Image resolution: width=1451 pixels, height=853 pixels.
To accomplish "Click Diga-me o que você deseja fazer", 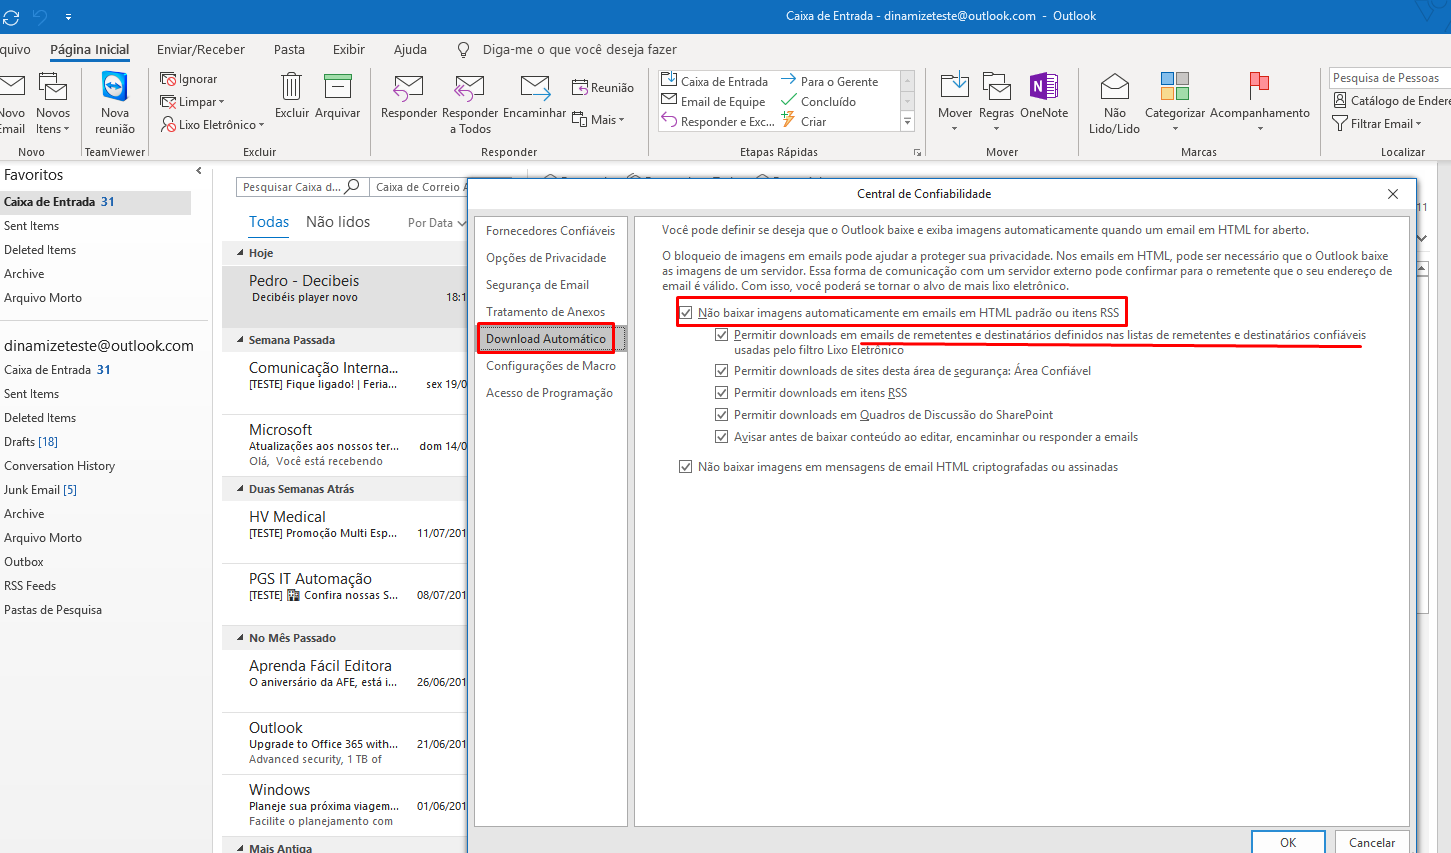I will point(579,49).
